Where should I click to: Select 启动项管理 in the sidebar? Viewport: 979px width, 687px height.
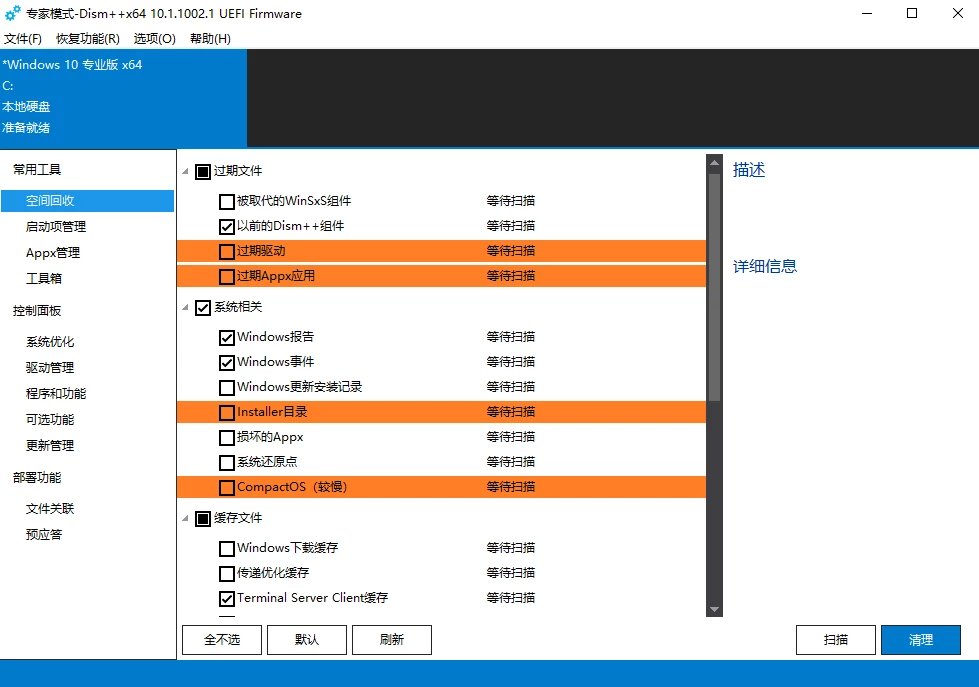pyautogui.click(x=56, y=227)
